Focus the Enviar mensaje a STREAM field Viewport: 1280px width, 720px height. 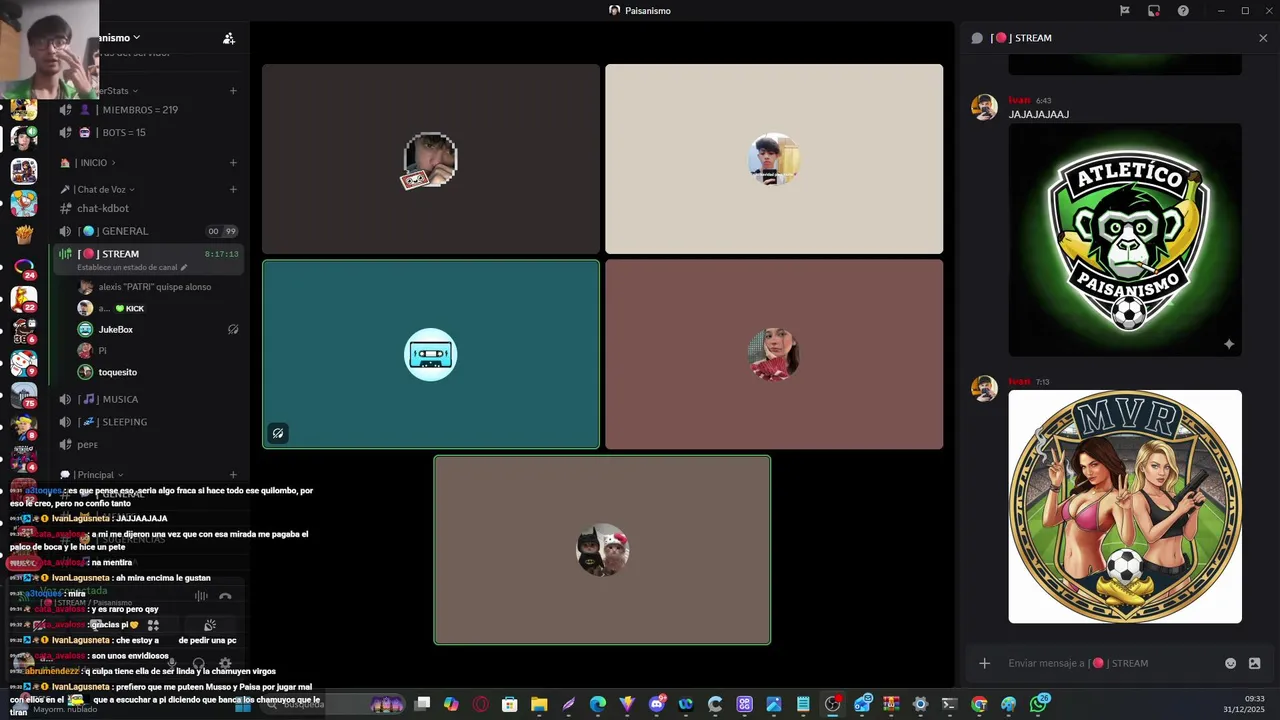click(1110, 663)
